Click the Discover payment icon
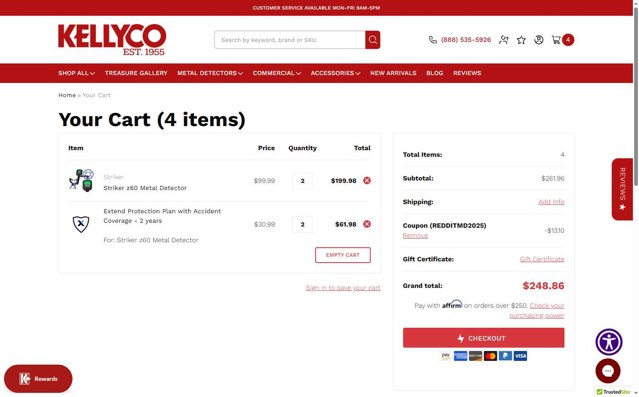The width and height of the screenshot is (639, 397). tap(475, 356)
